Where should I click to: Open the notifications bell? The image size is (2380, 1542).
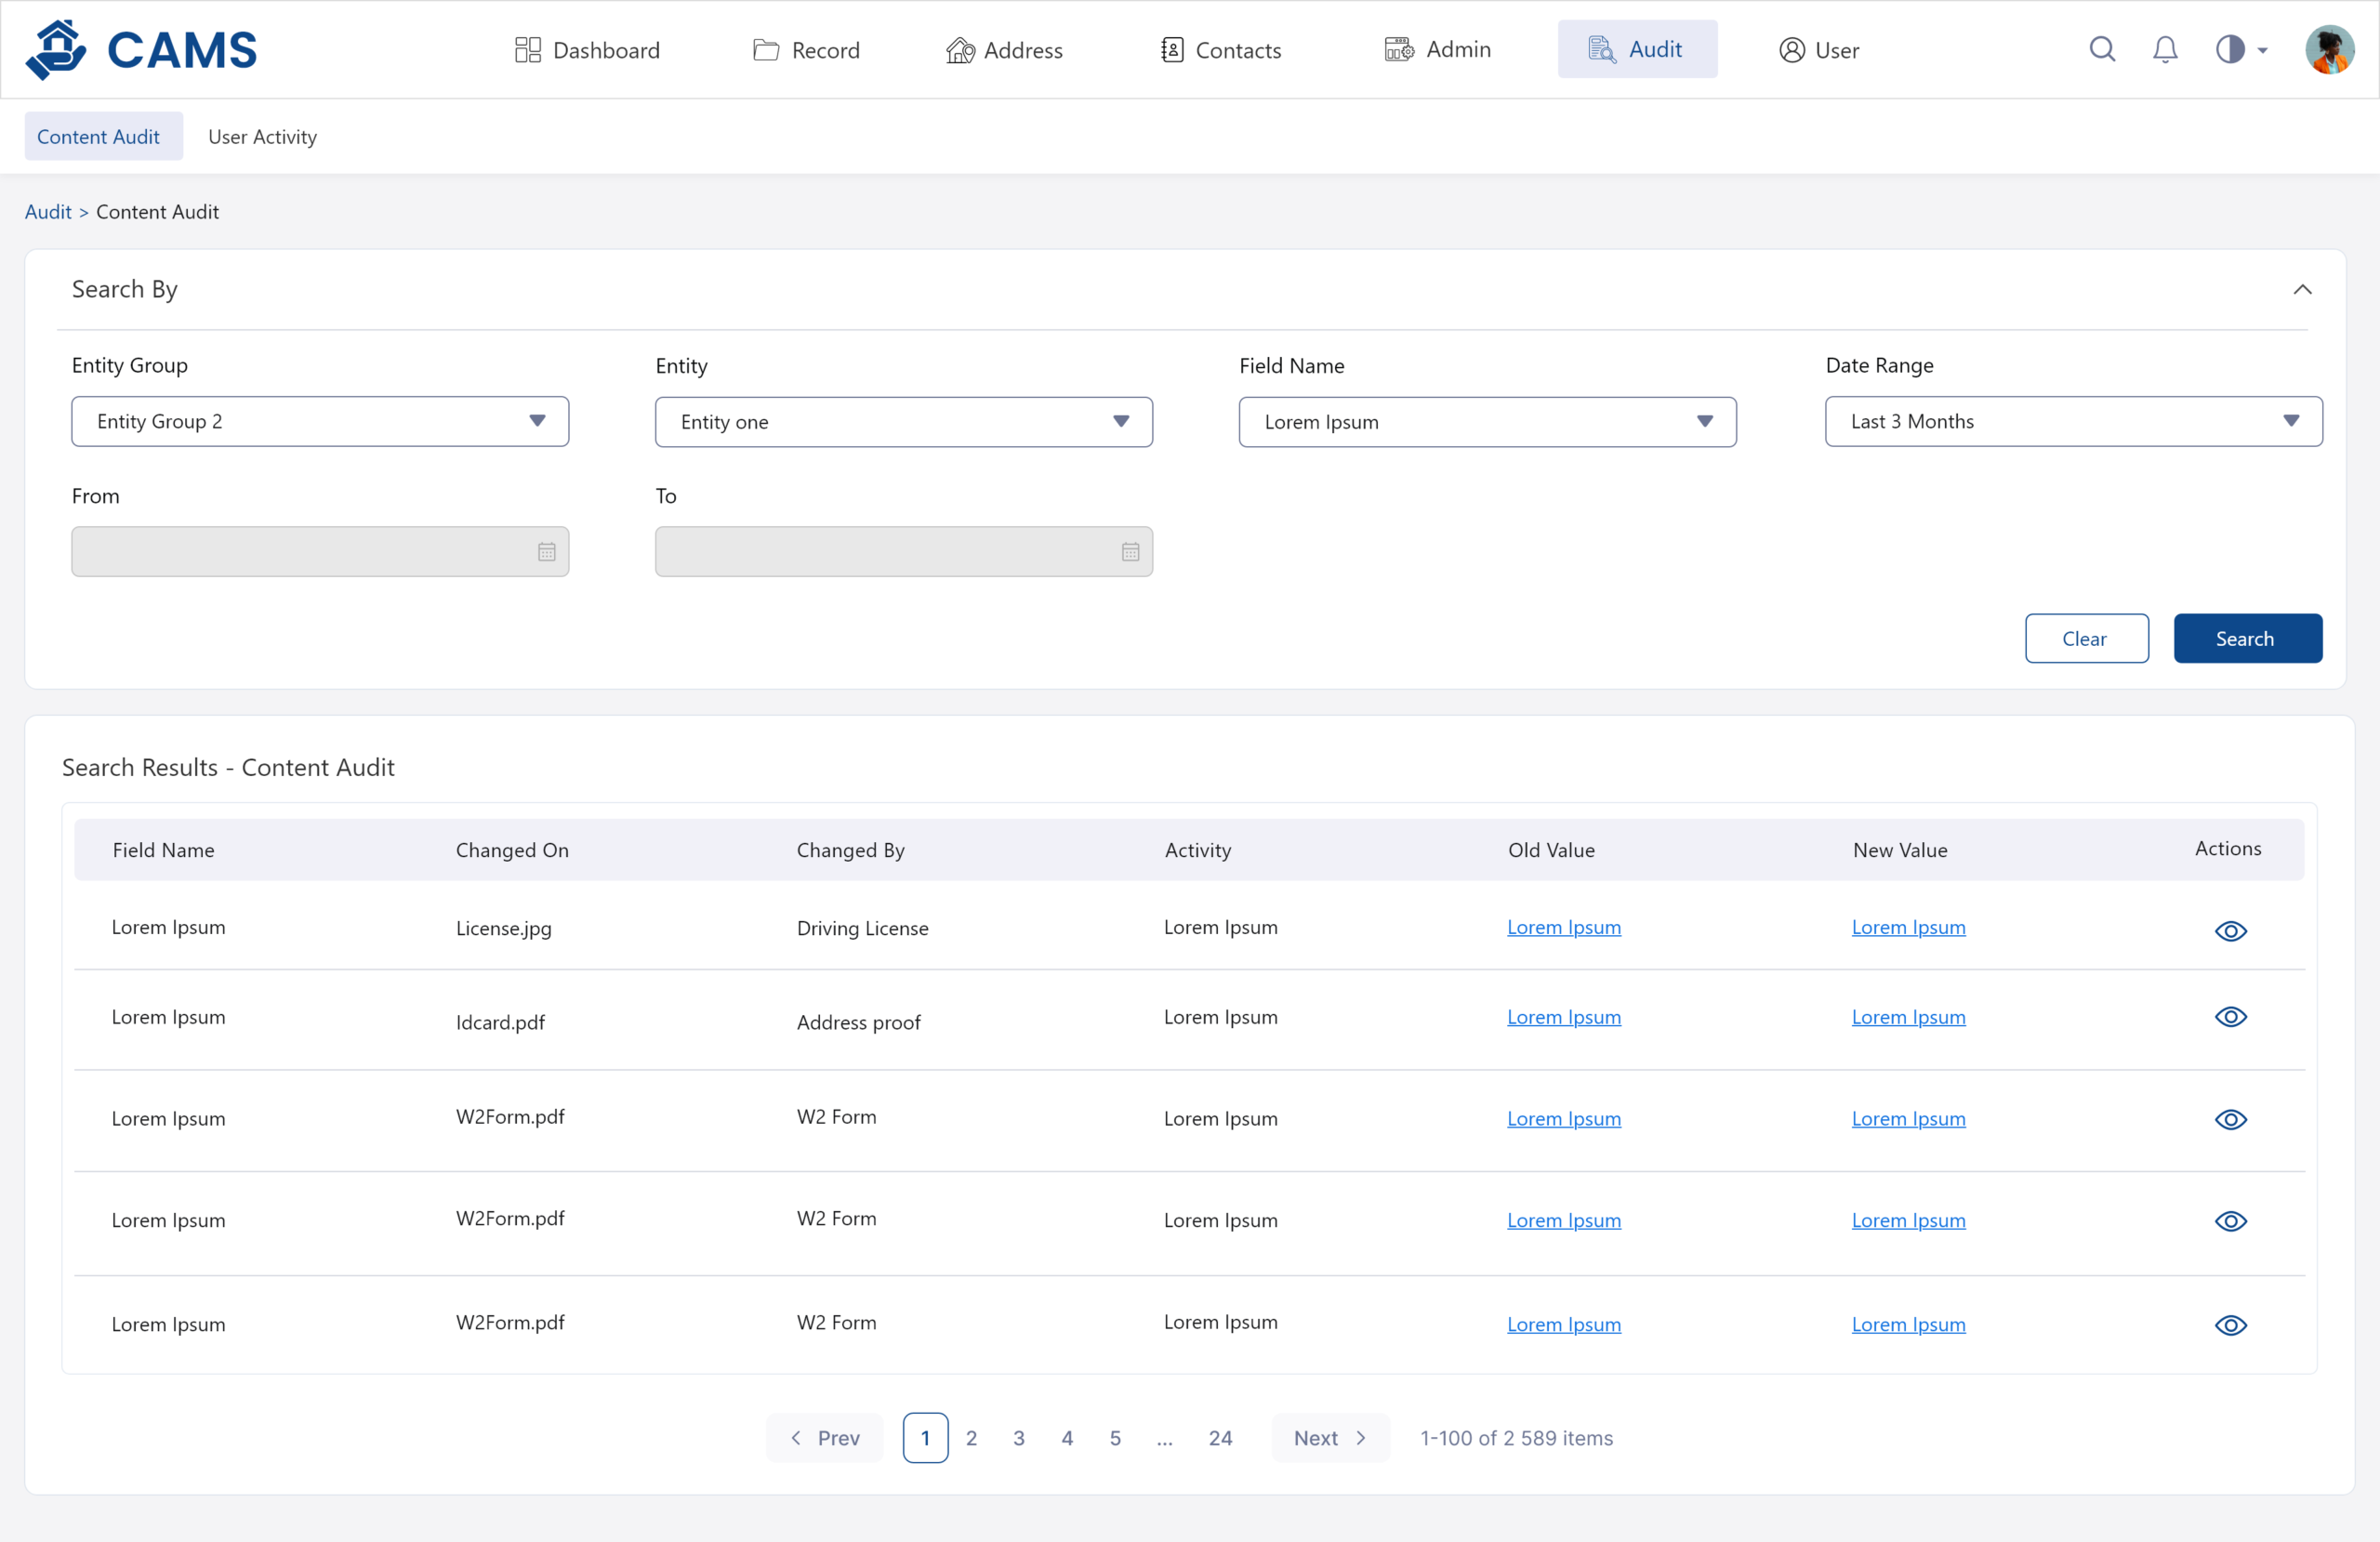click(x=2165, y=49)
